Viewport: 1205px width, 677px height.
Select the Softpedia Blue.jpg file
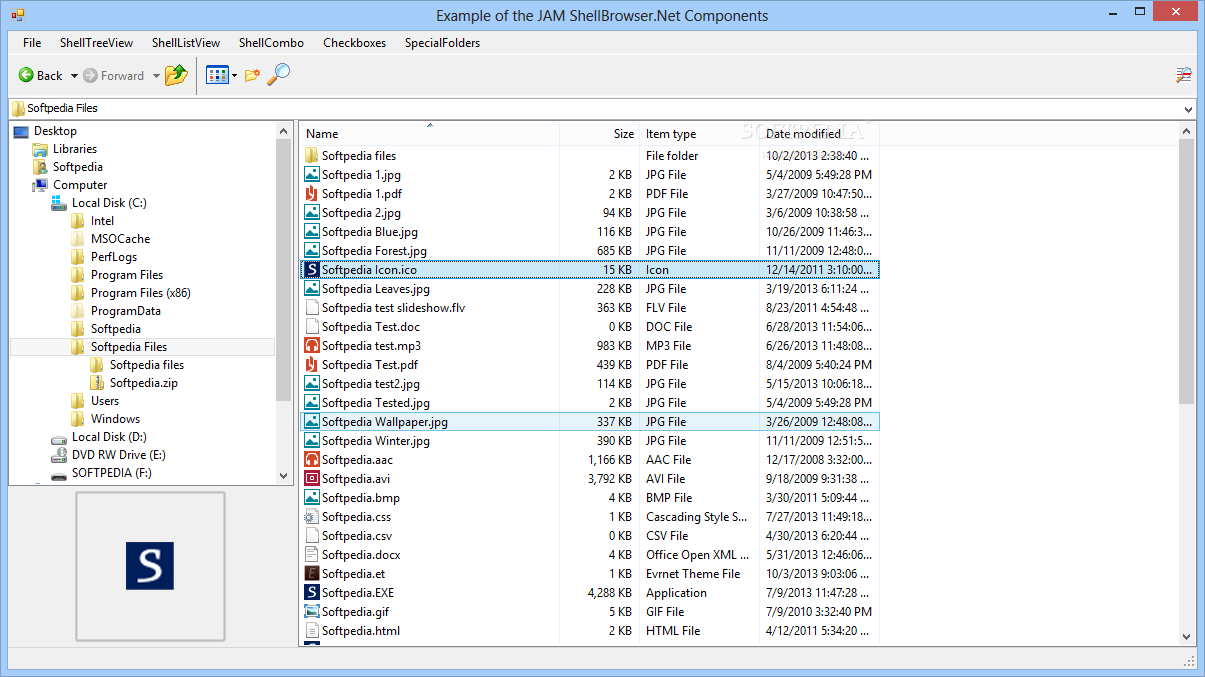[370, 232]
